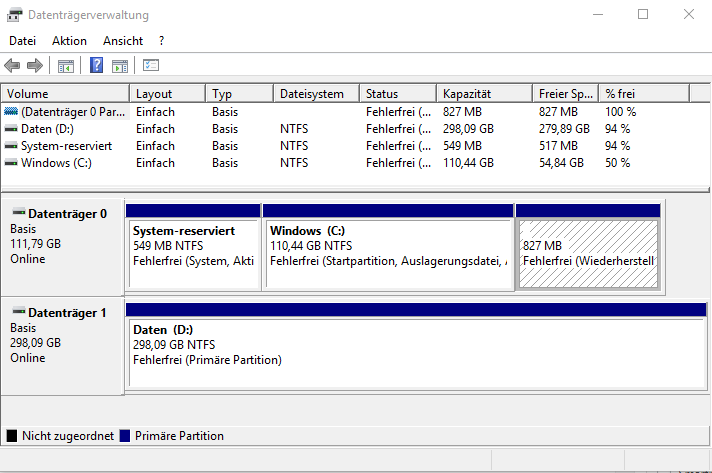Minimize the Datenträgerverwaltung window

coord(598,15)
